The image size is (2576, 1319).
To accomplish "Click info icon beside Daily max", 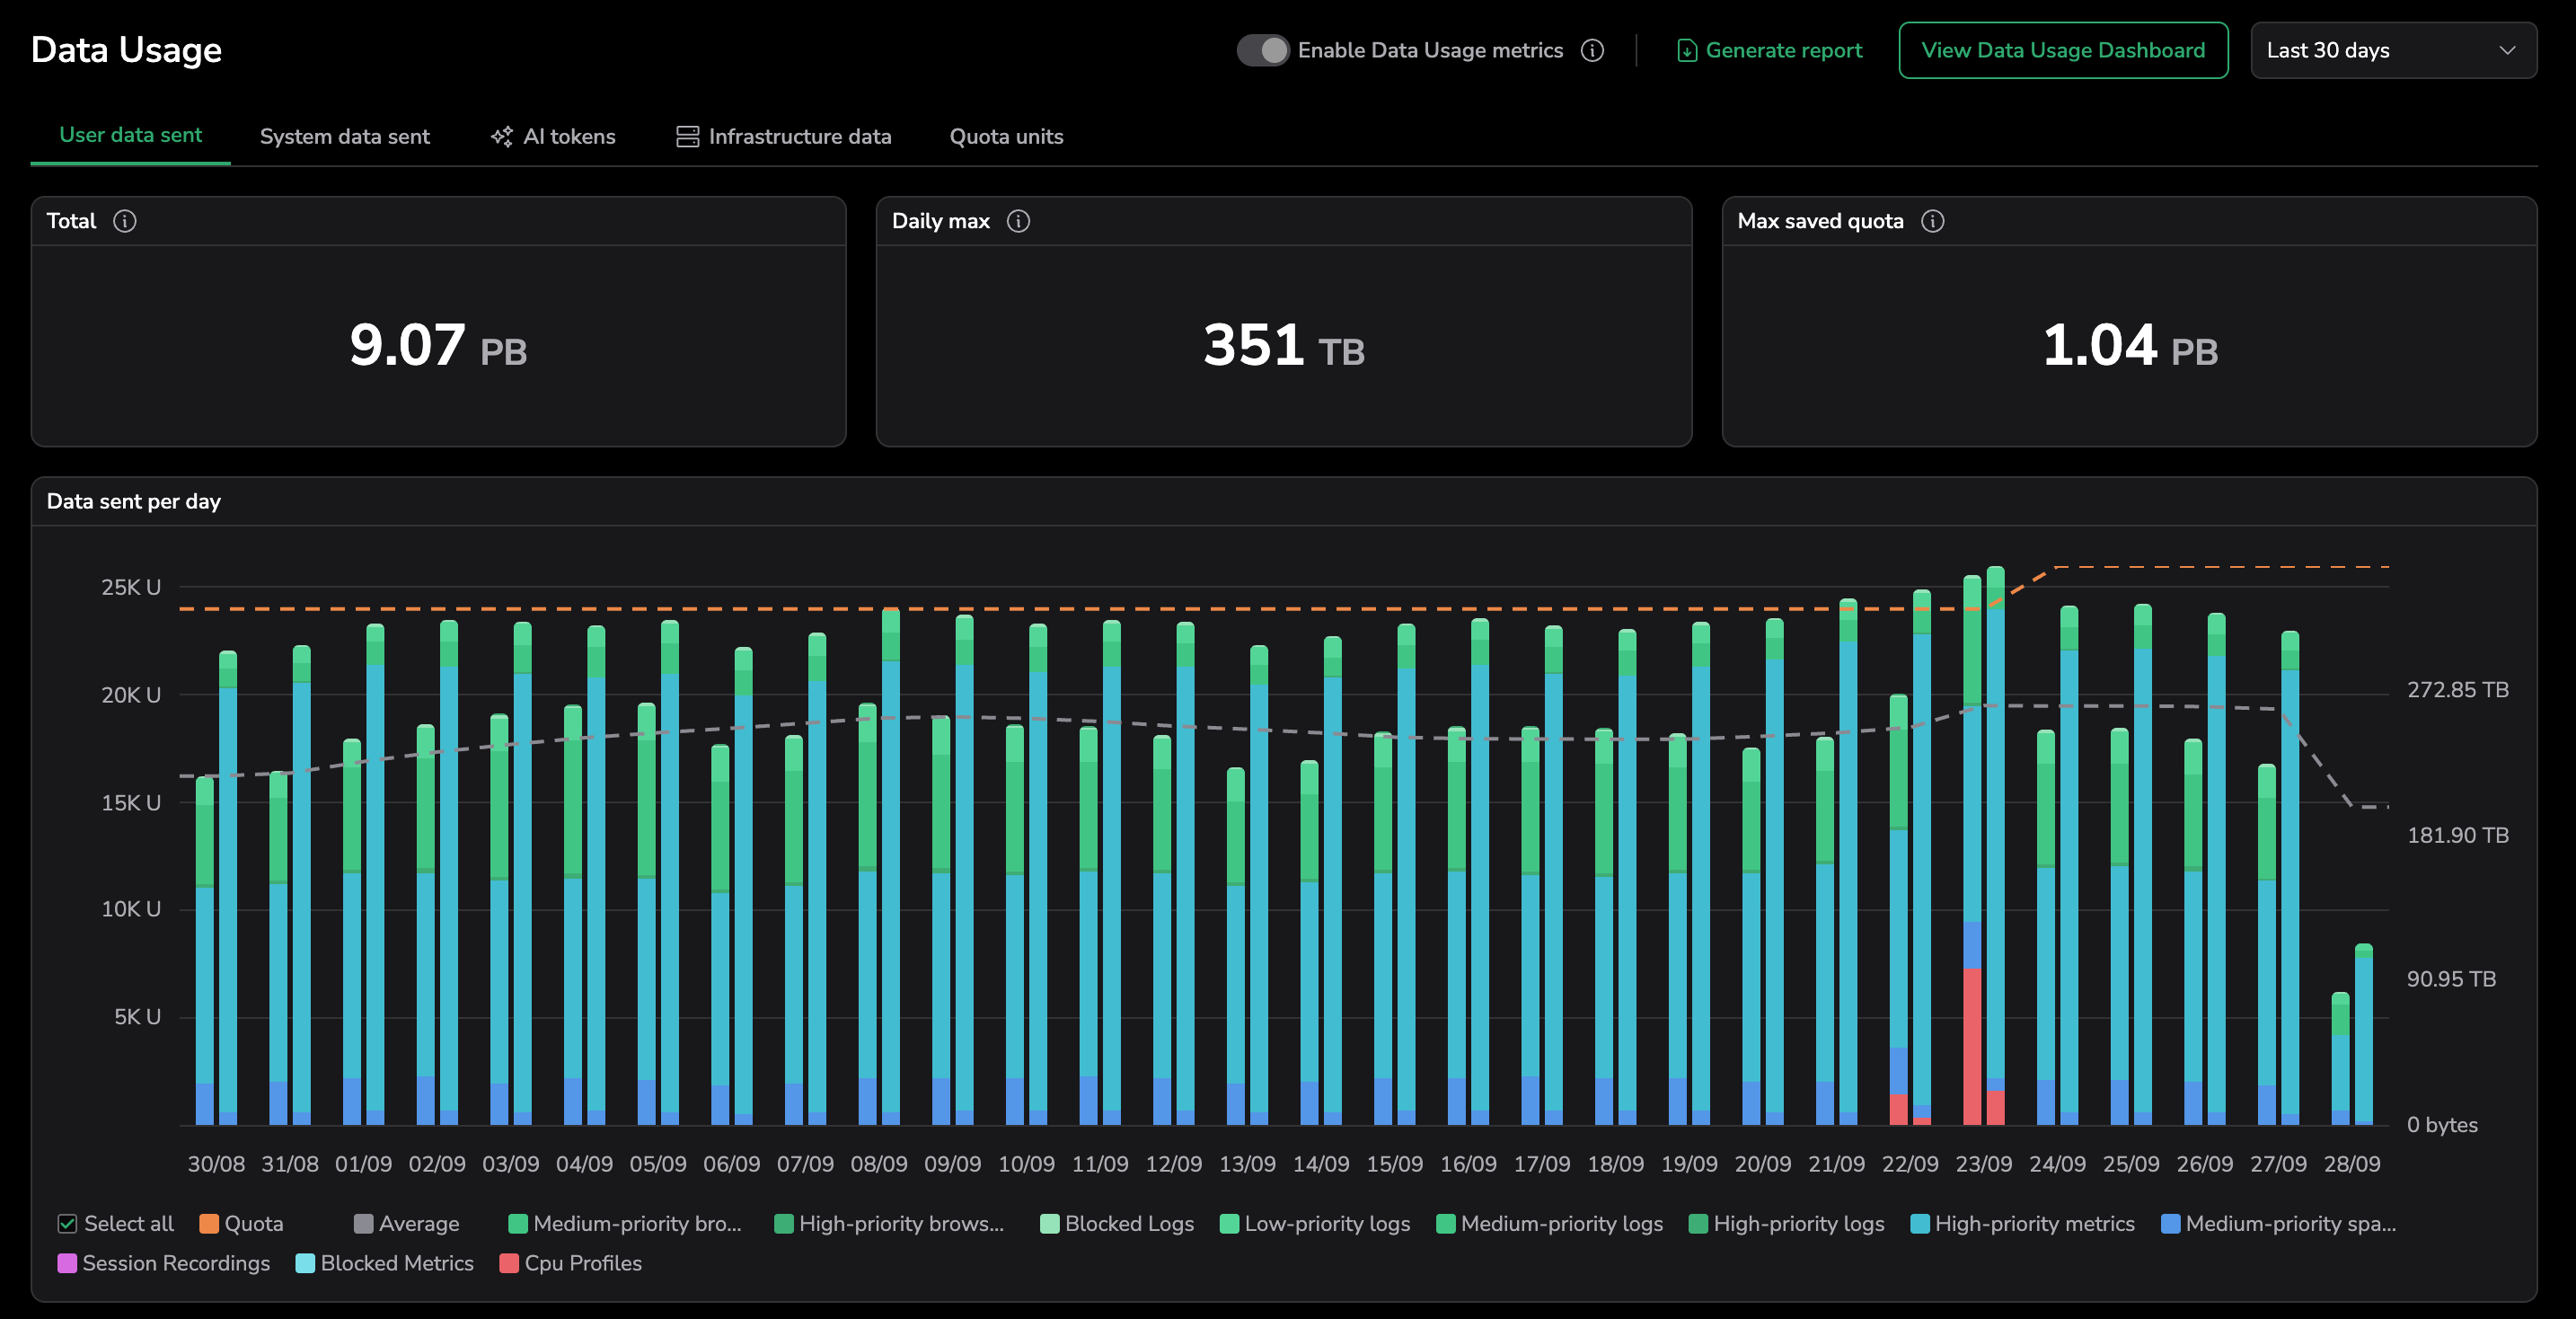I will 1018,221.
